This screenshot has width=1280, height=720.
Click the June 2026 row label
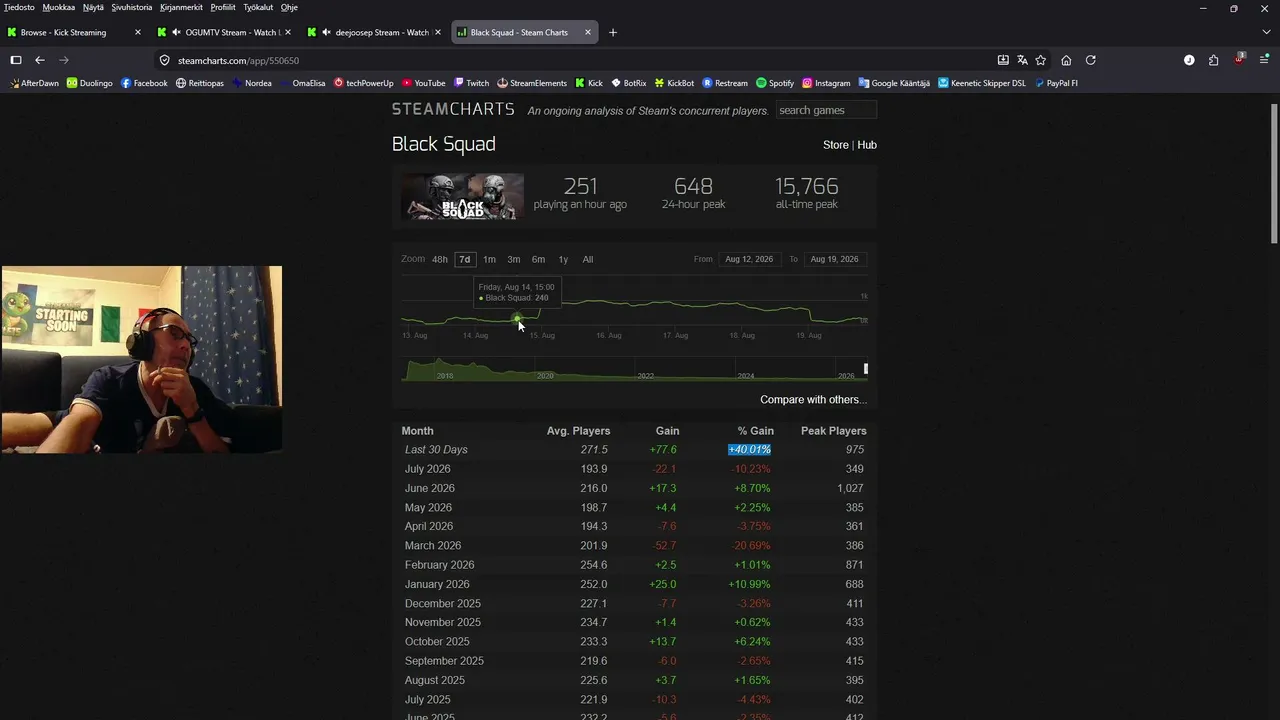[x=430, y=488]
